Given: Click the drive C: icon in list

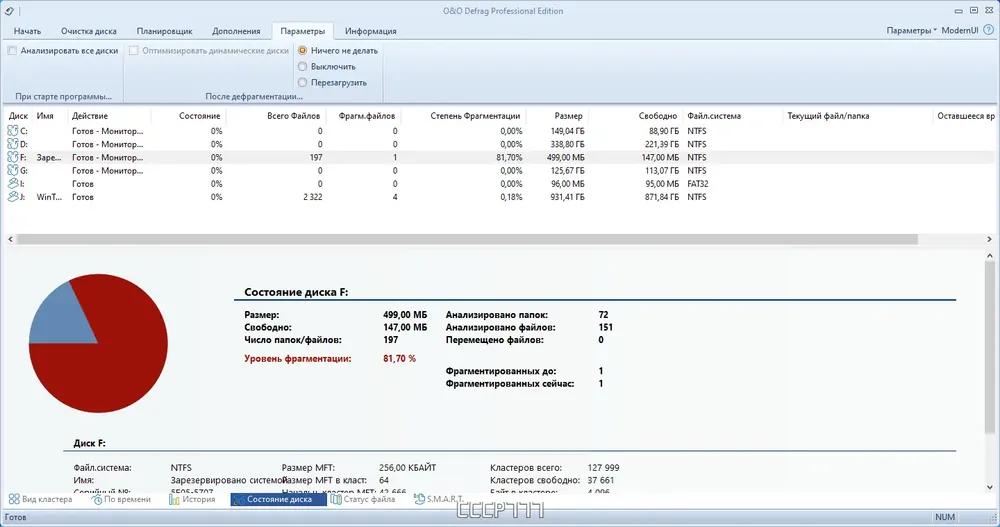Looking at the screenshot, I should pyautogui.click(x=13, y=131).
